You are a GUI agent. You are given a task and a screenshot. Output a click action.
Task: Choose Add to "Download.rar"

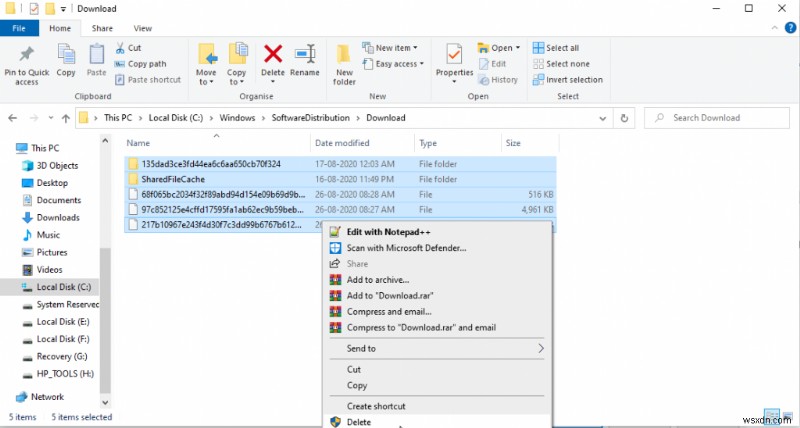(x=437, y=295)
